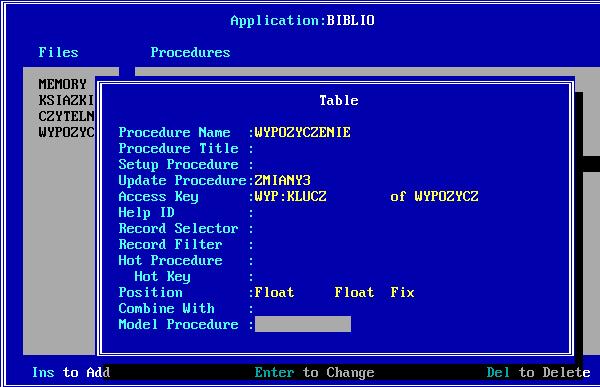Screen dimensions: 600x387
Task: Select the Fix position option
Action: 402,292
